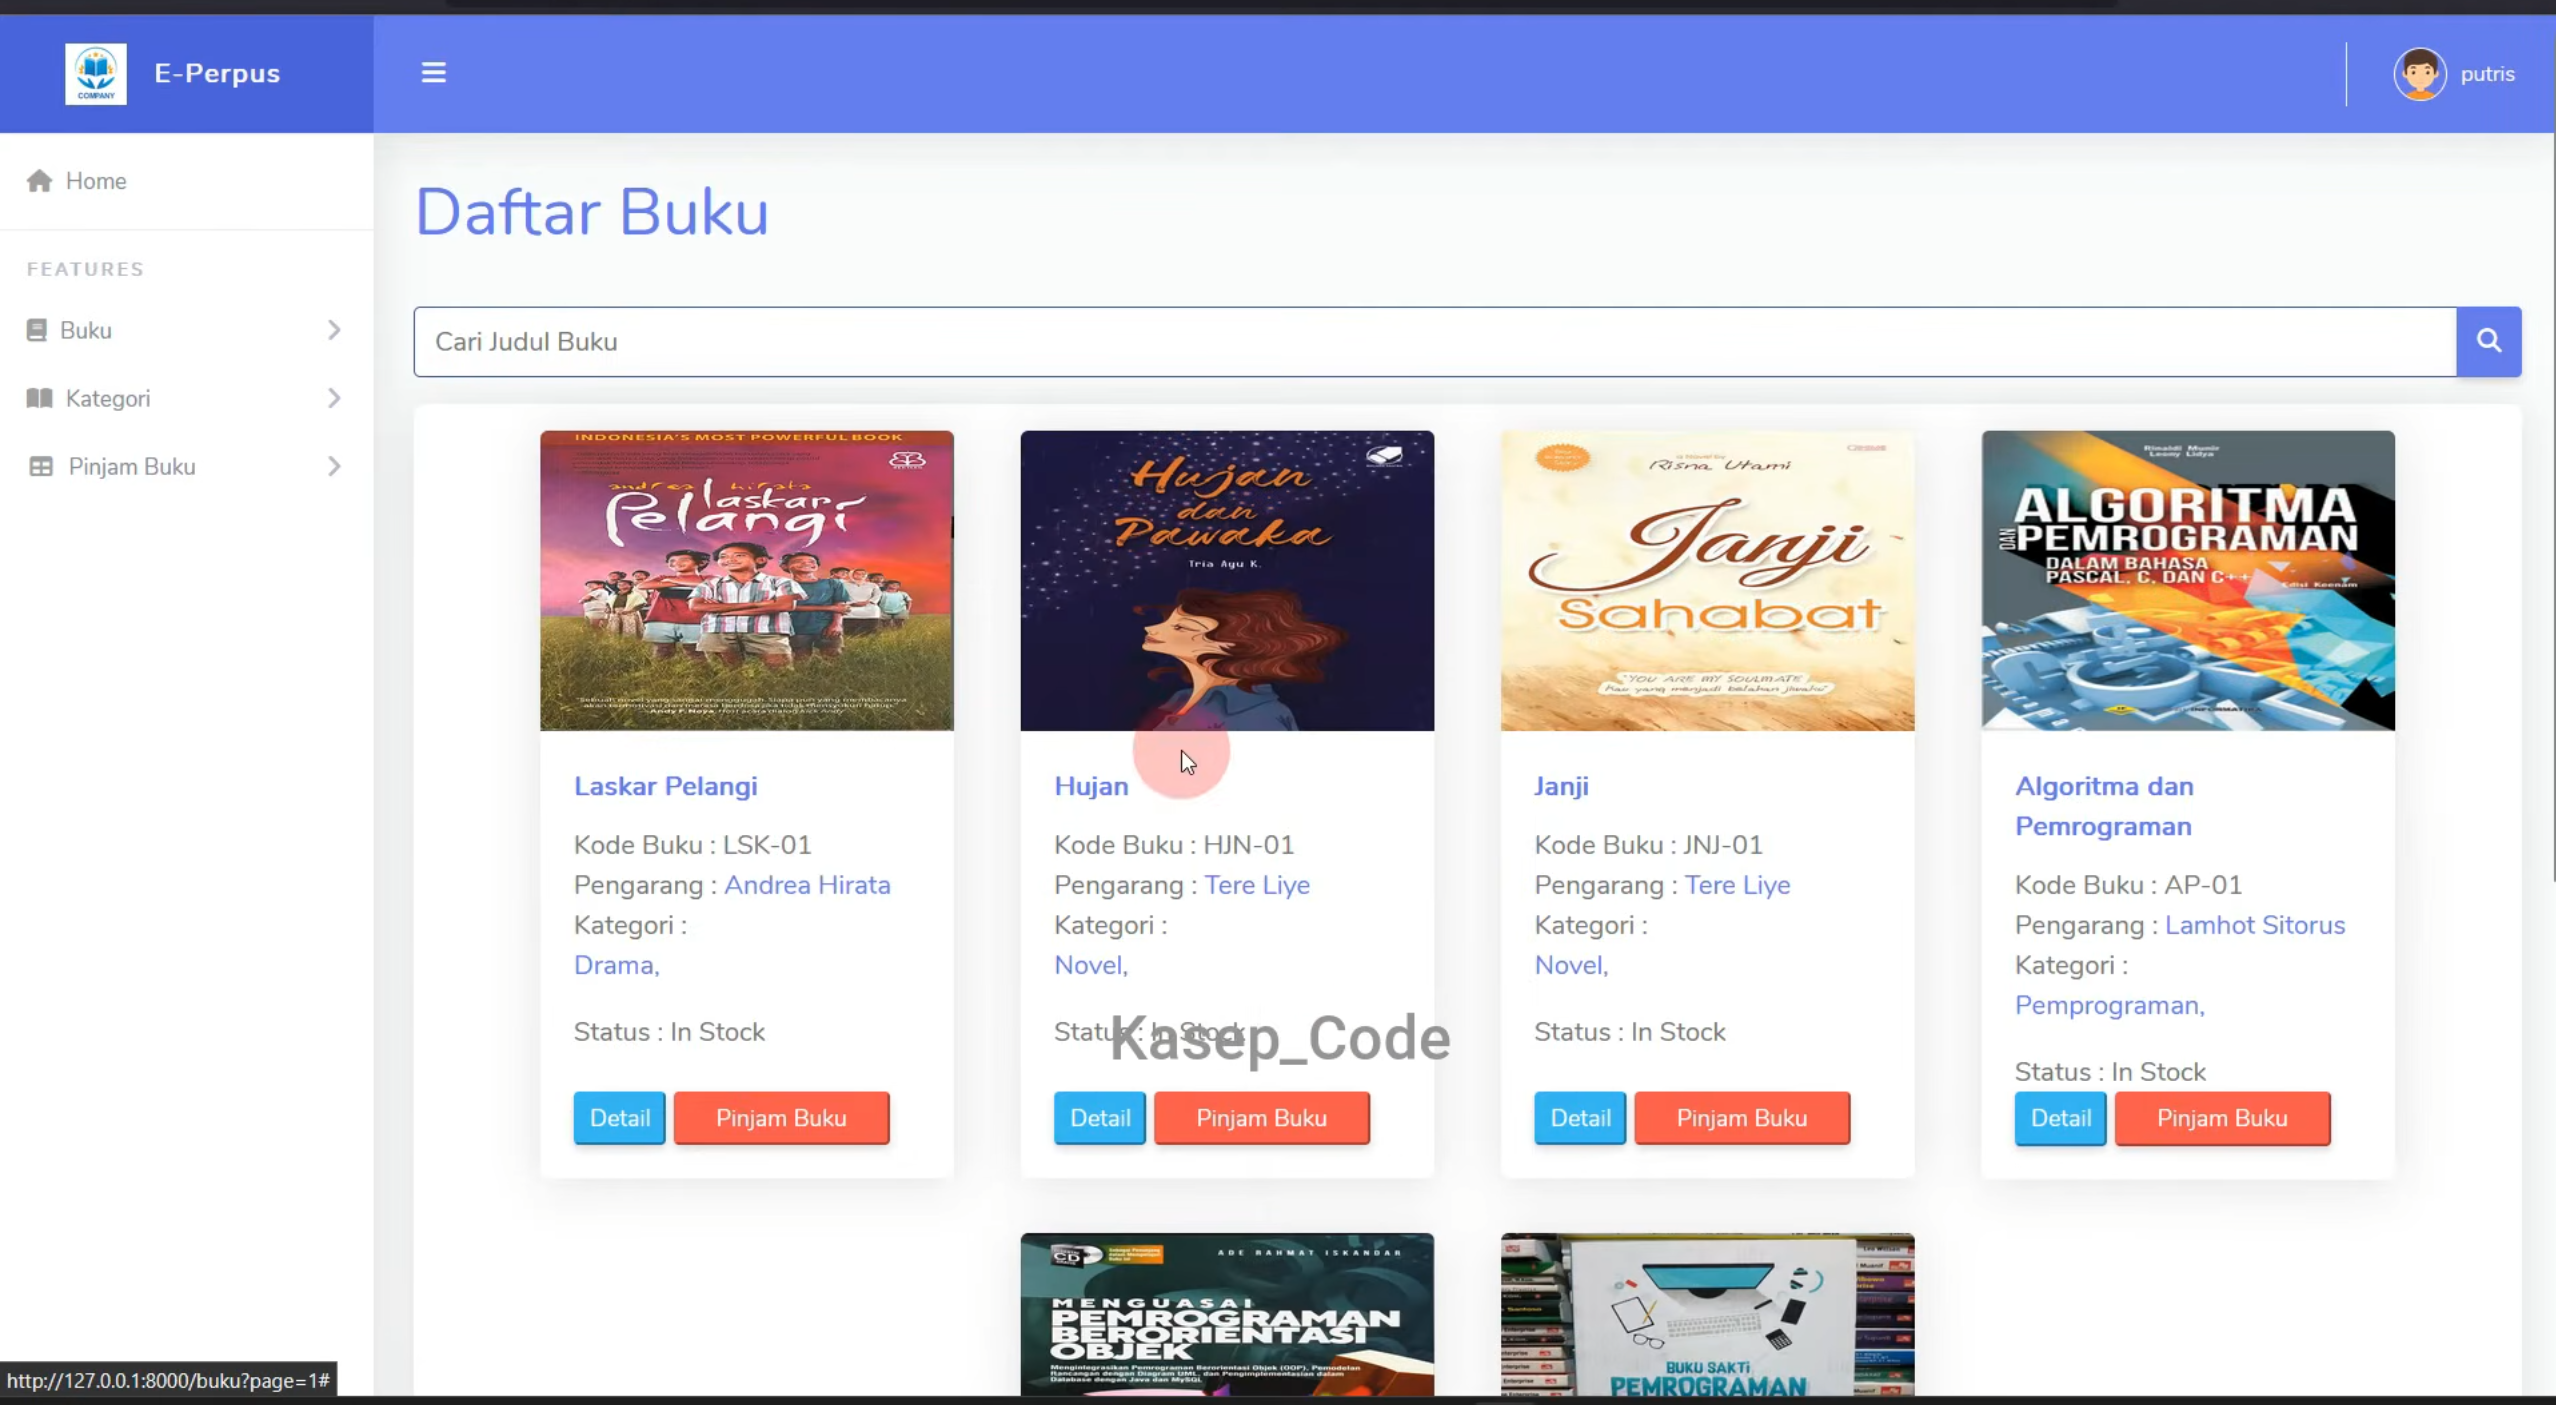
Task: Click Detail for Algoritma dan Pemrograman
Action: (2060, 1117)
